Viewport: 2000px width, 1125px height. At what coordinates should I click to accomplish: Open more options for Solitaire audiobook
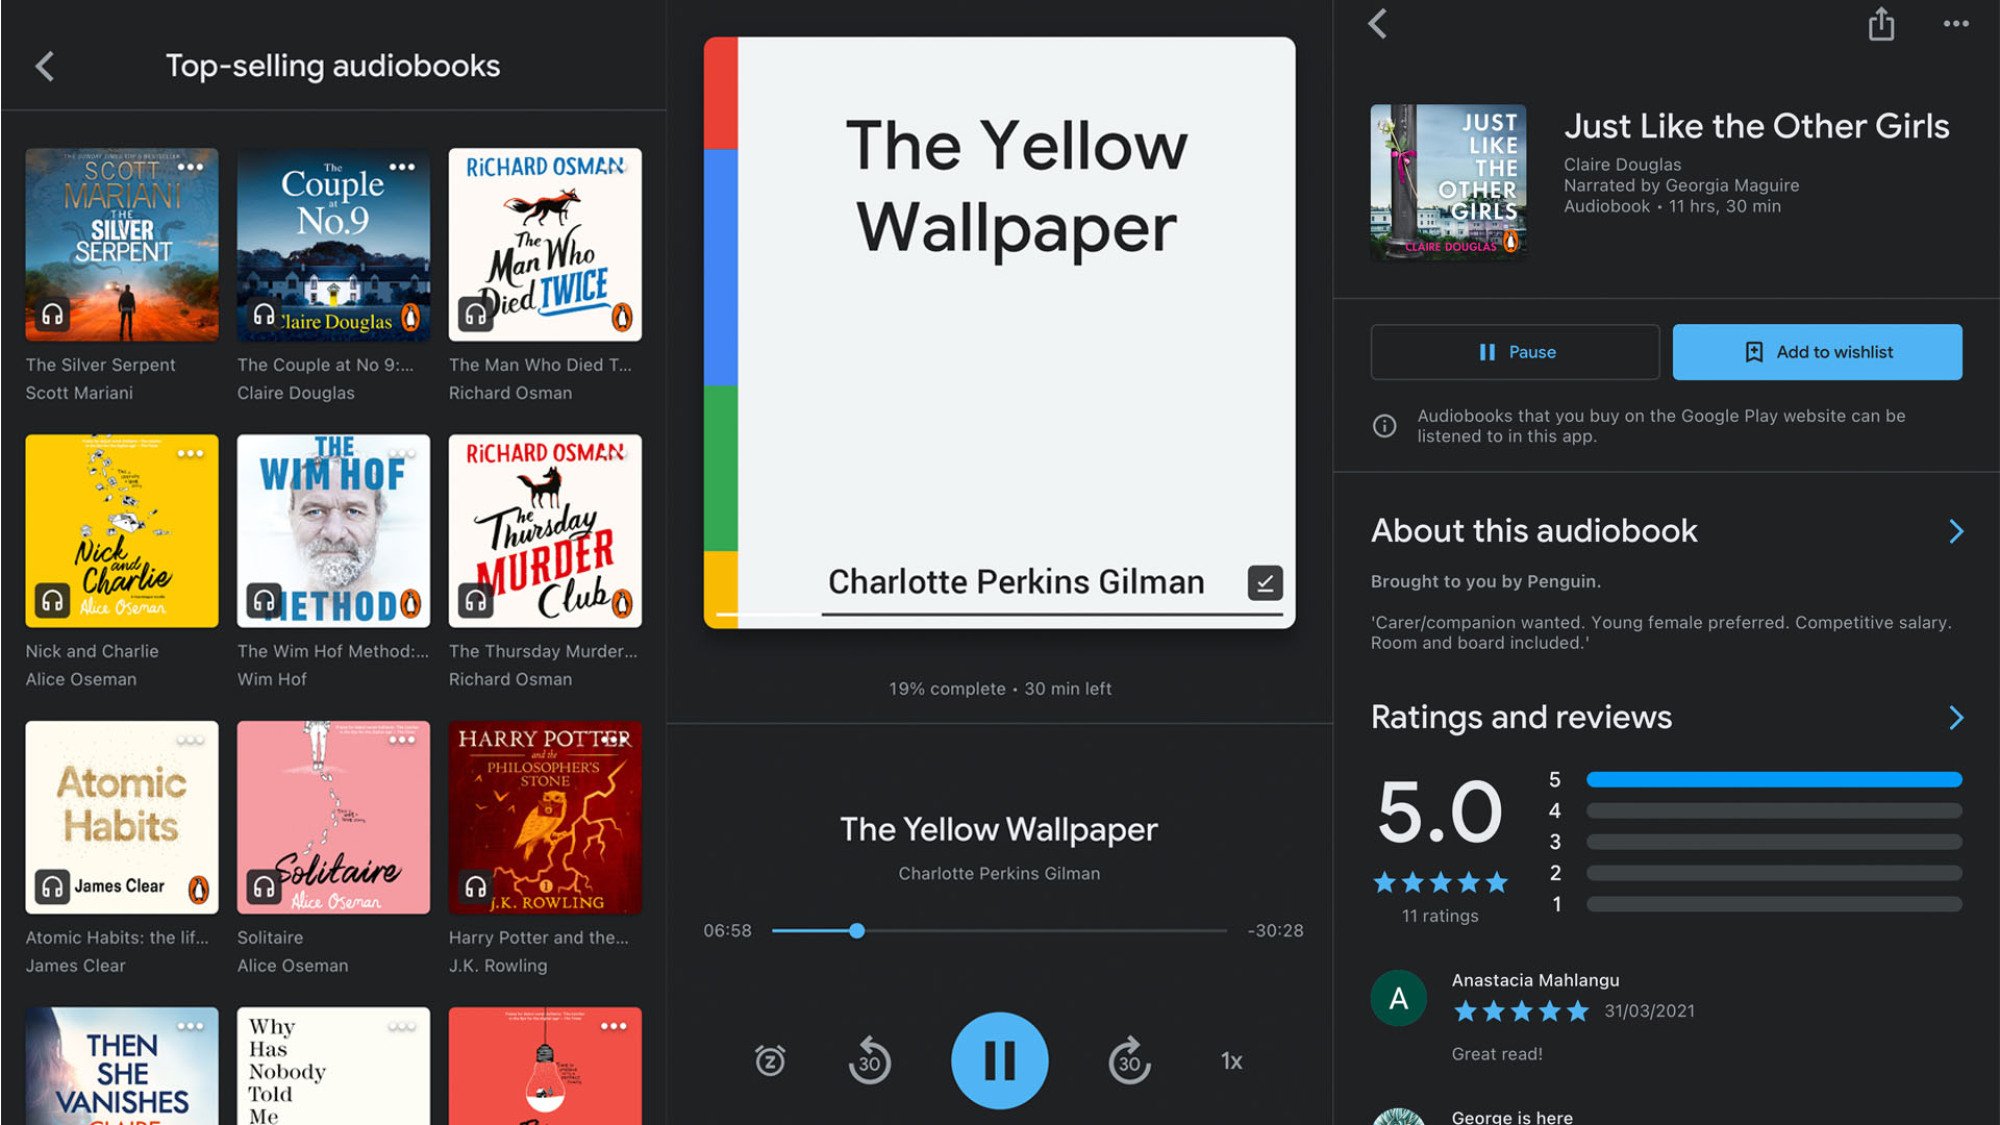pyautogui.click(x=402, y=740)
